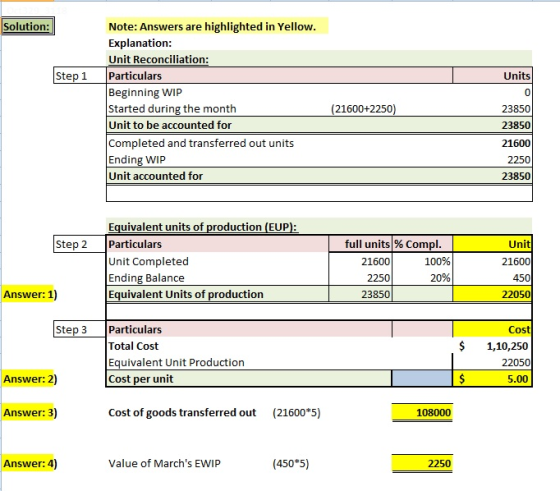Select the 'Units' column header cell
Image resolution: width=560 pixels, height=491 pixels.
[x=492, y=75]
